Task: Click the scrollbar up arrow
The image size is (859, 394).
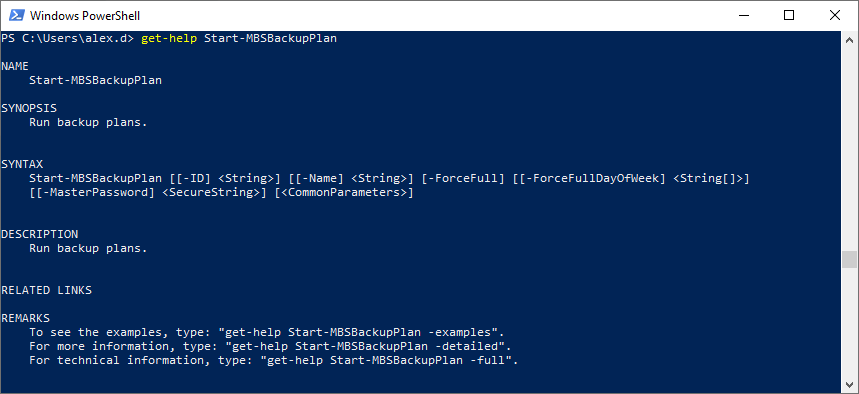Action: click(x=849, y=39)
